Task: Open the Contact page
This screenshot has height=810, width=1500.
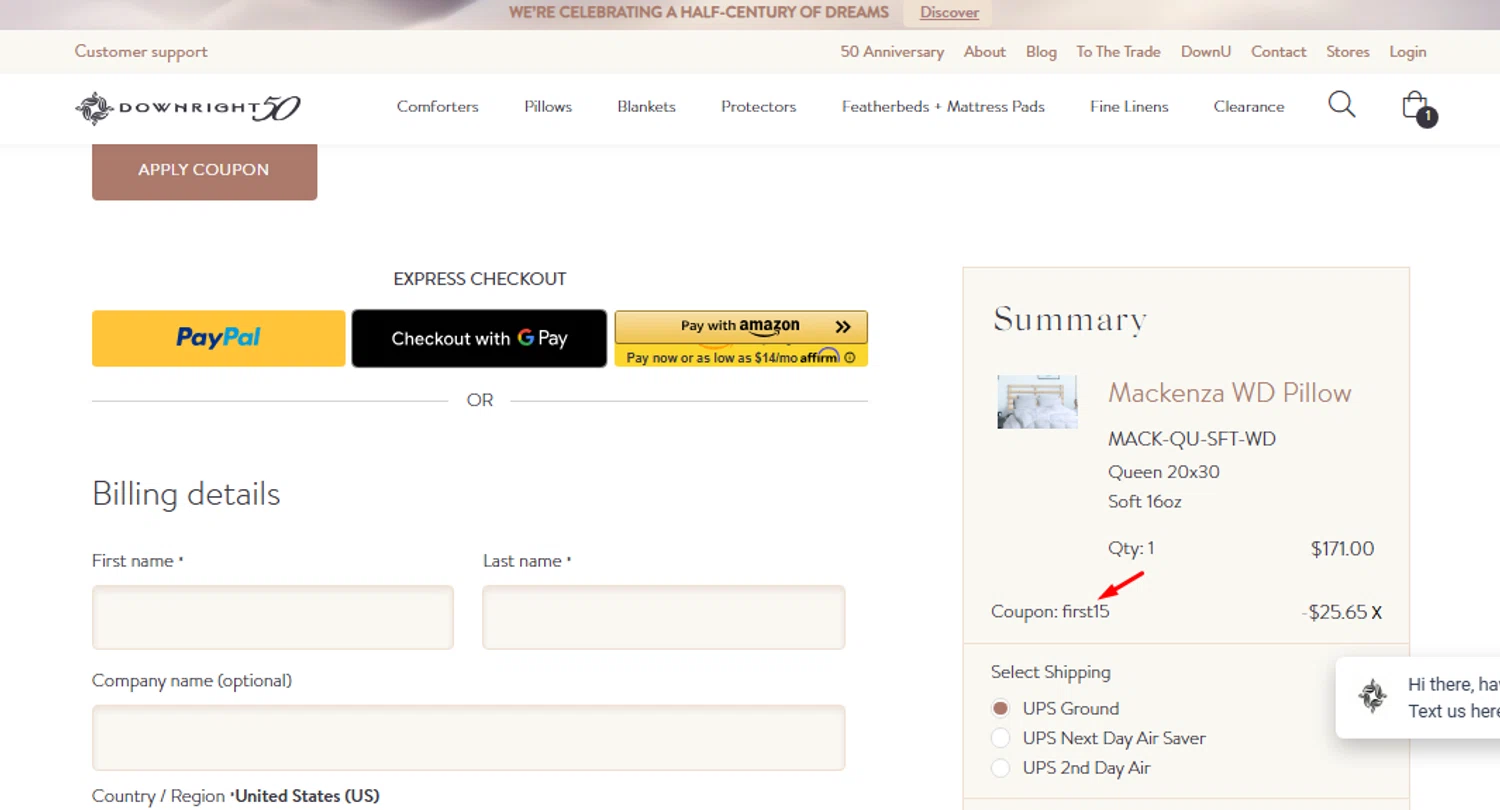Action: (1278, 51)
